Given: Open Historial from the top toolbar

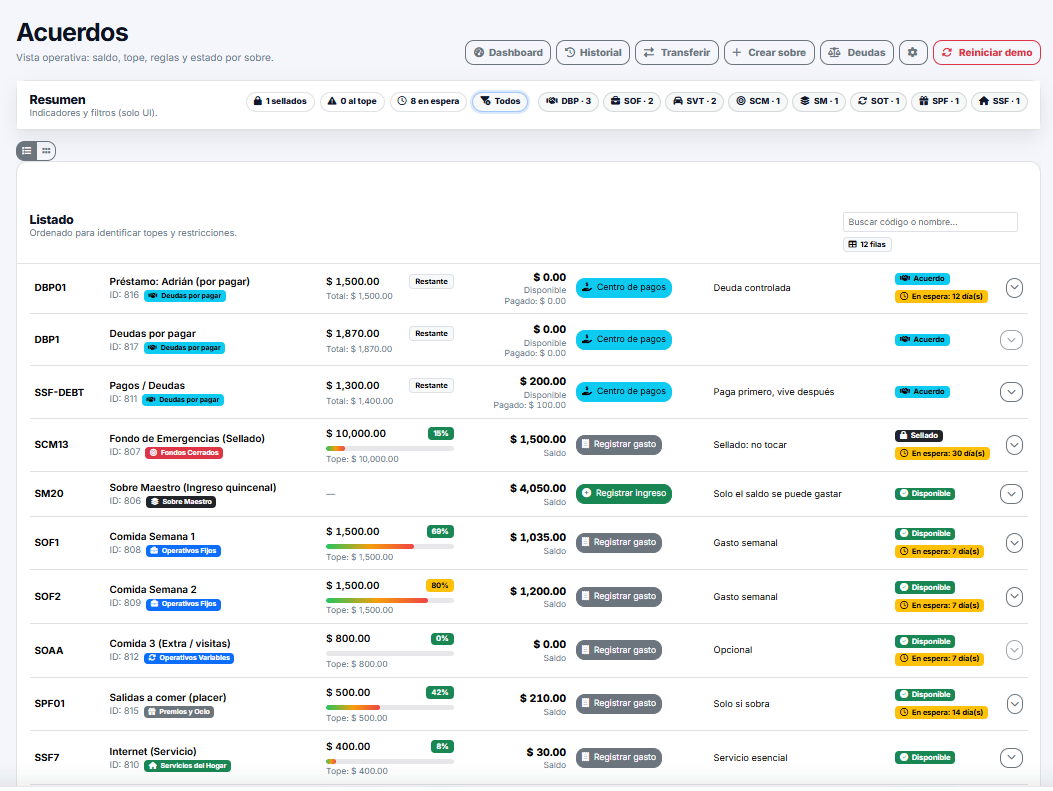Looking at the screenshot, I should (592, 53).
